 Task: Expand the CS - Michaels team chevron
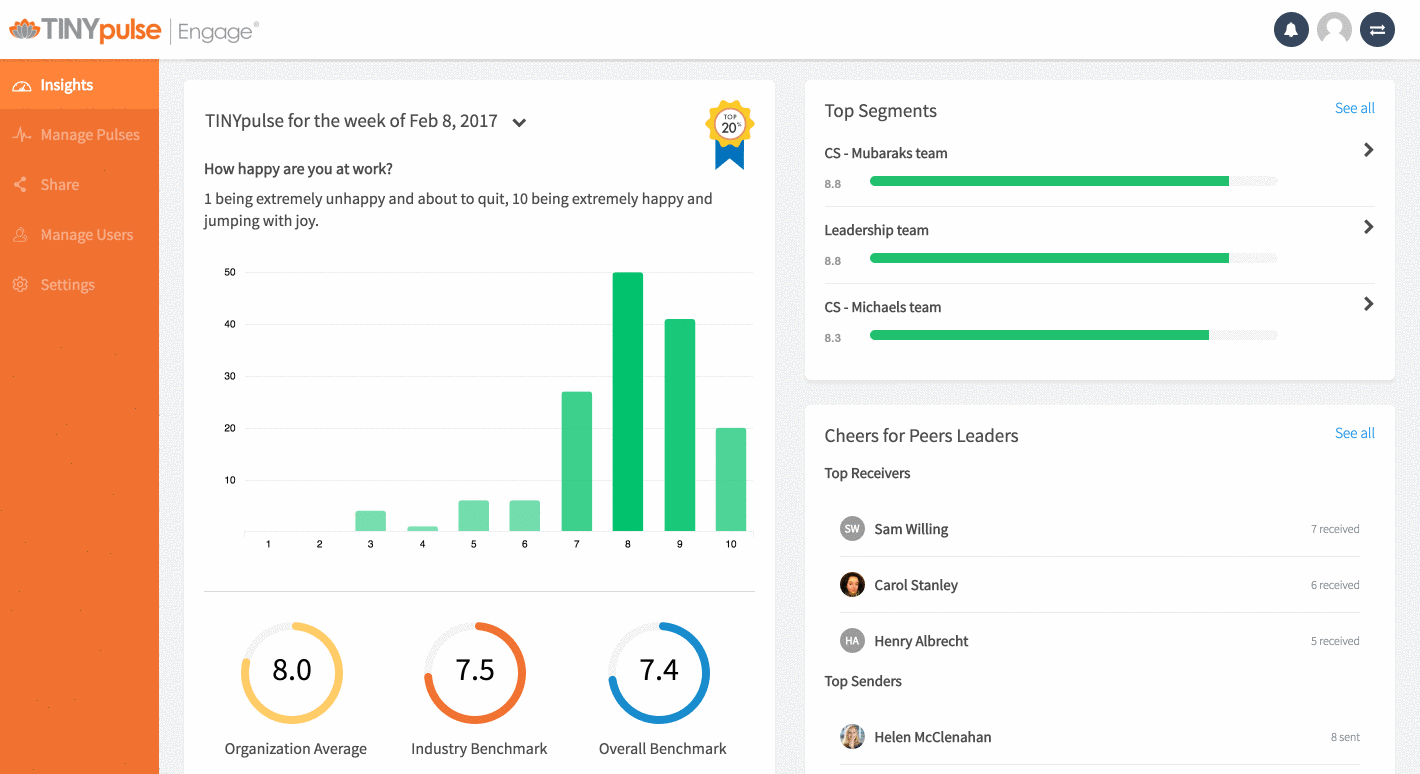tap(1369, 304)
